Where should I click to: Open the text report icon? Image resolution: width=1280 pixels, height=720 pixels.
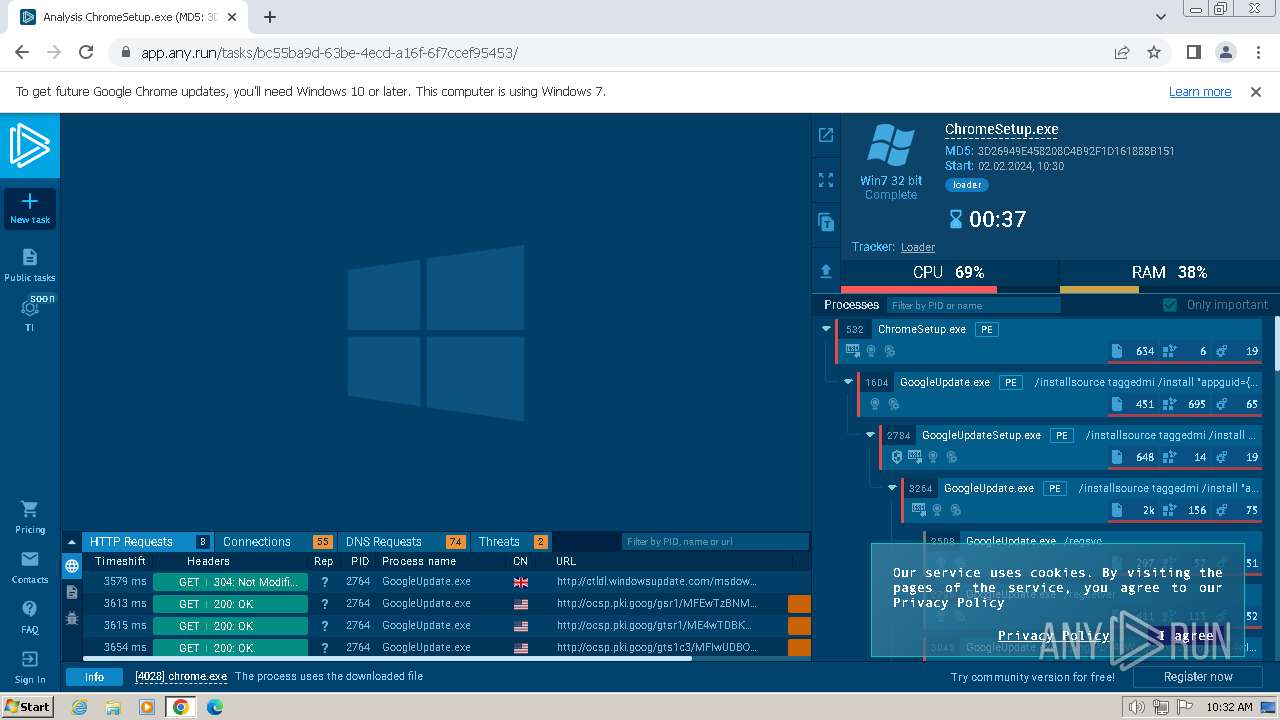pos(826,222)
